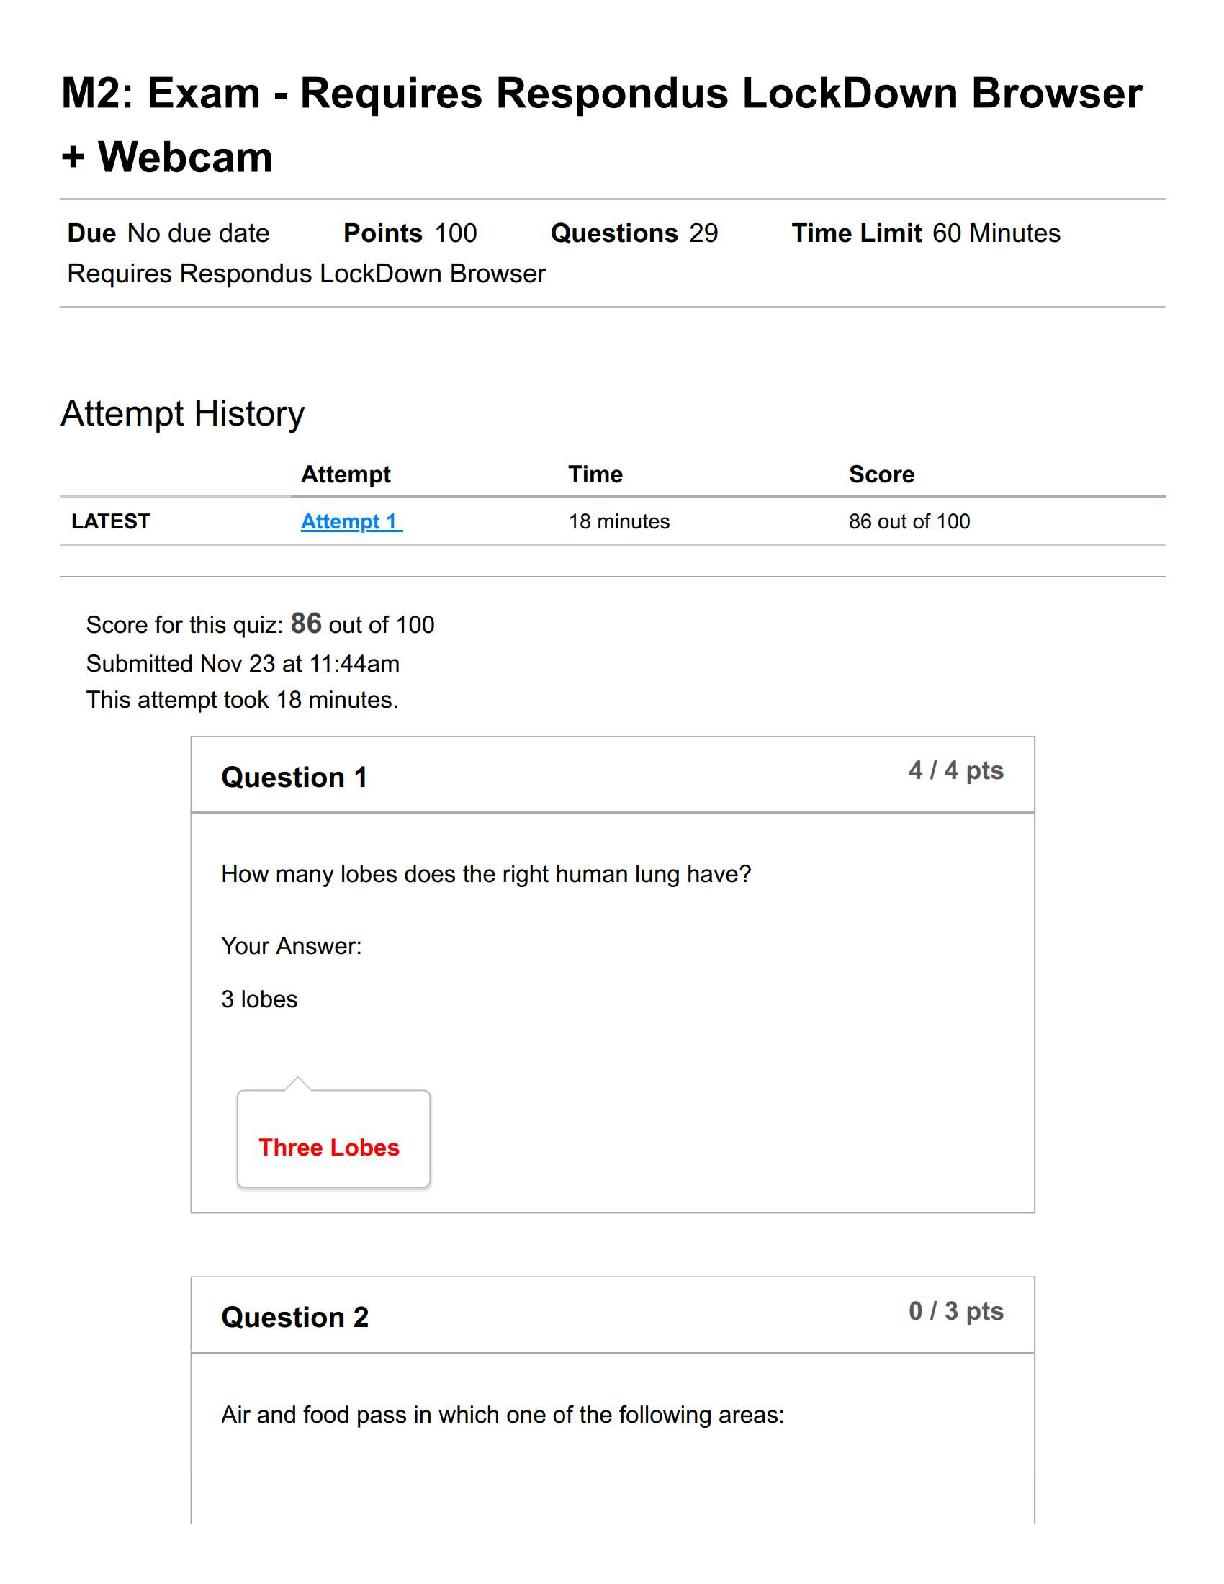Viewport: 1224px width, 1584px height.
Task: Click the Three Lobes feedback bubble
Action: [329, 1147]
